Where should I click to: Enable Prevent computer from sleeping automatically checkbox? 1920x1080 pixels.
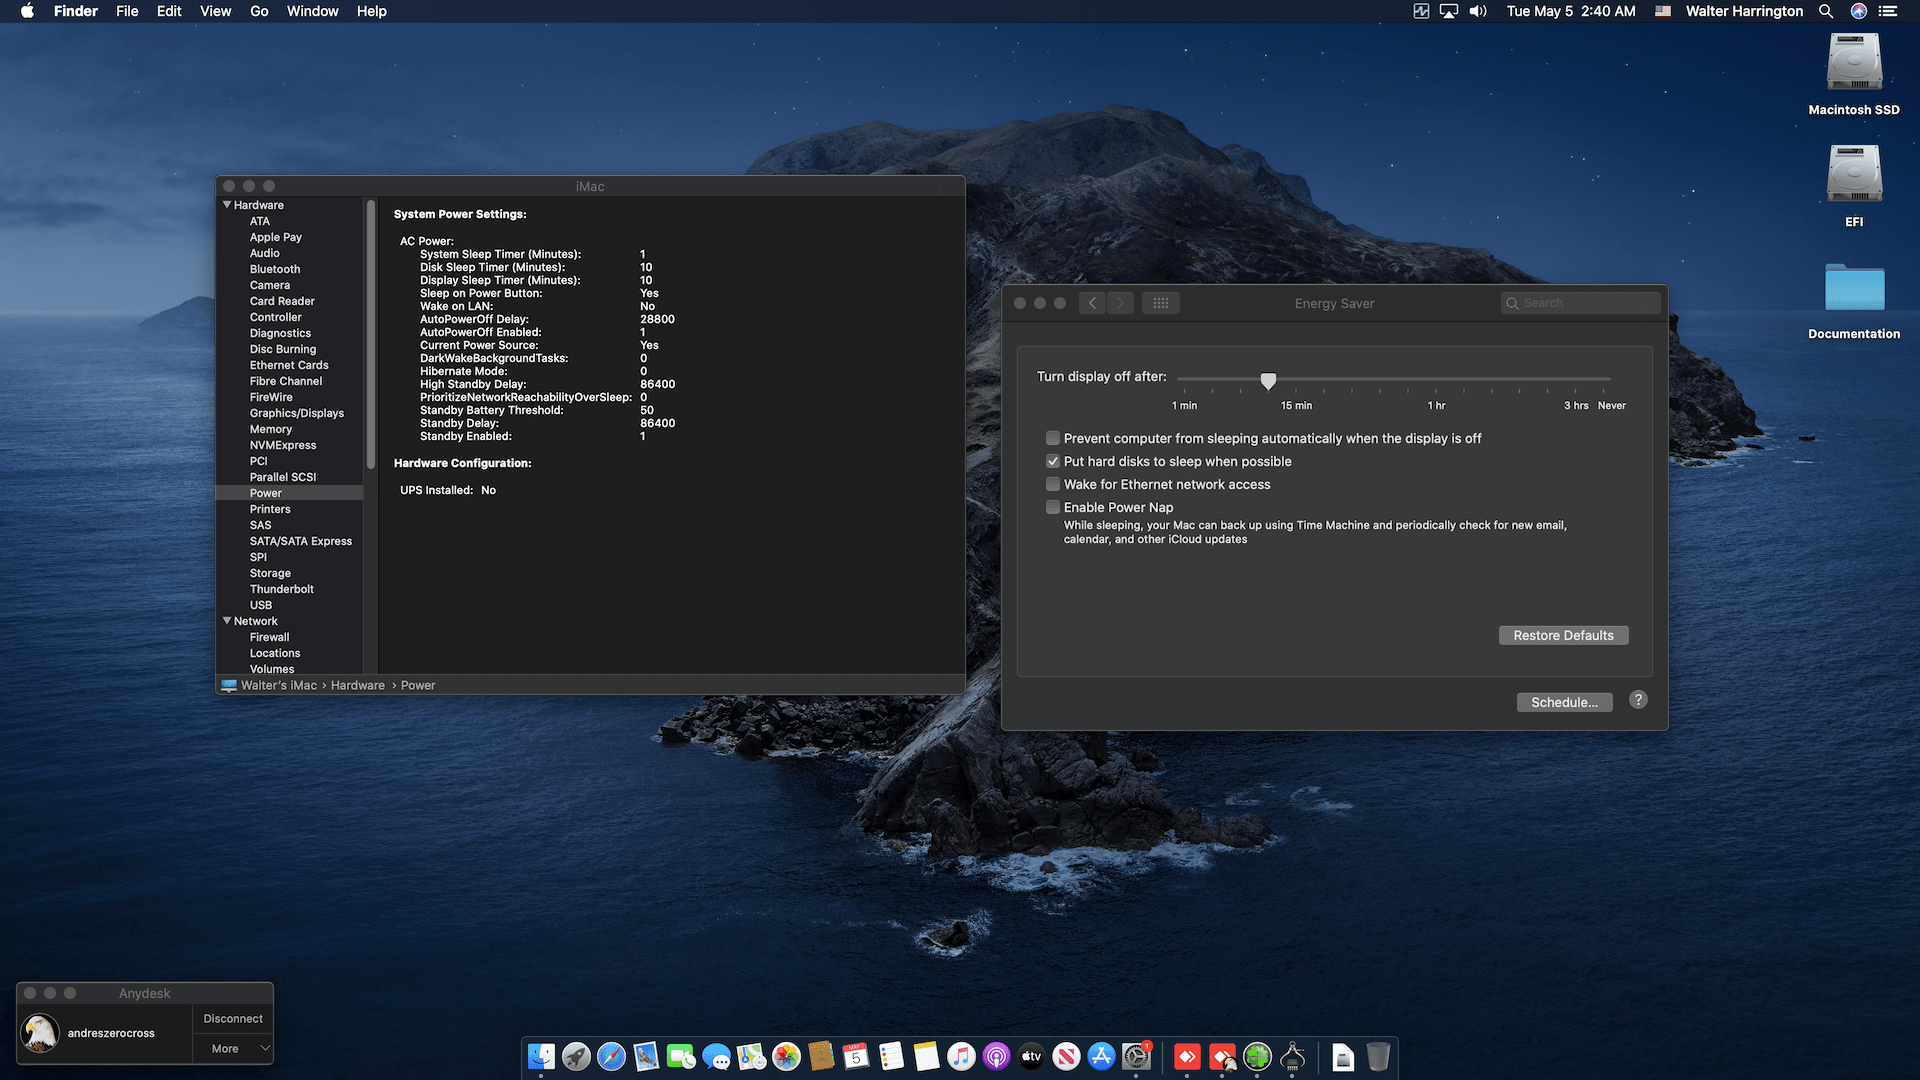[1053, 438]
